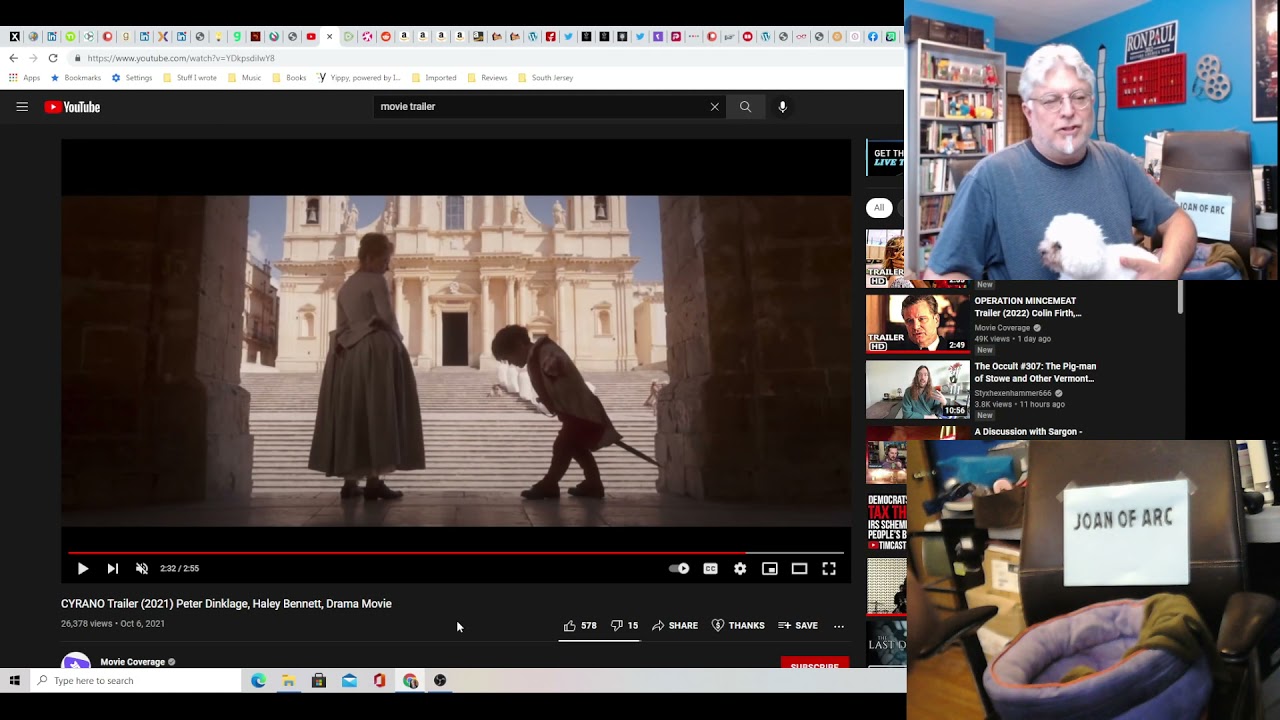Open the YouTube hamburger guide menu
This screenshot has width=1280, height=720.
click(22, 107)
